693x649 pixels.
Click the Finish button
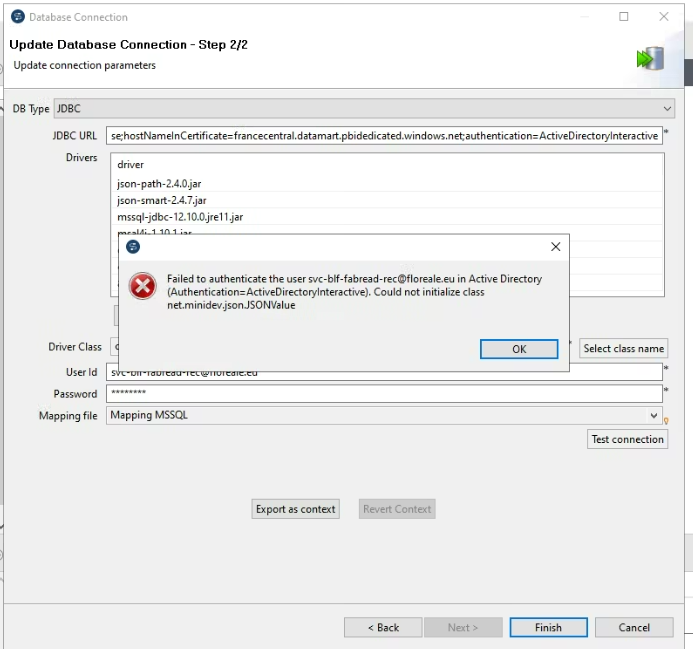coord(548,627)
